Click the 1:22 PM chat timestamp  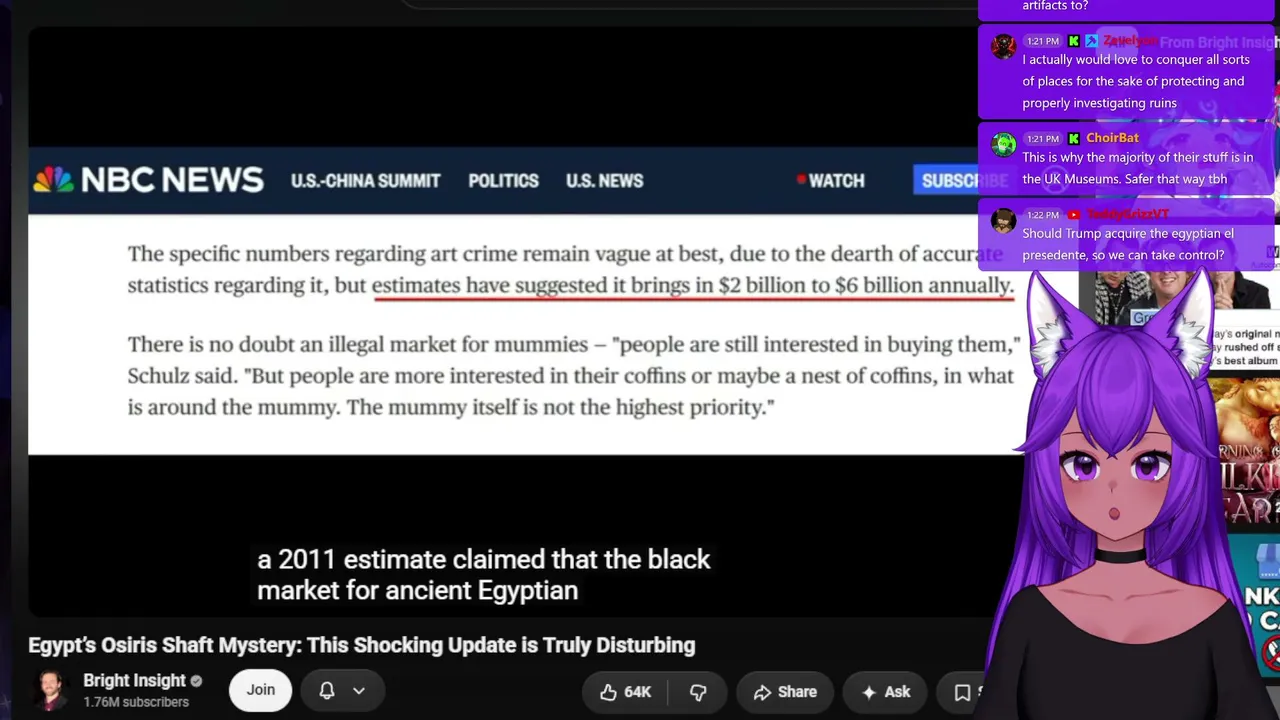click(1042, 215)
